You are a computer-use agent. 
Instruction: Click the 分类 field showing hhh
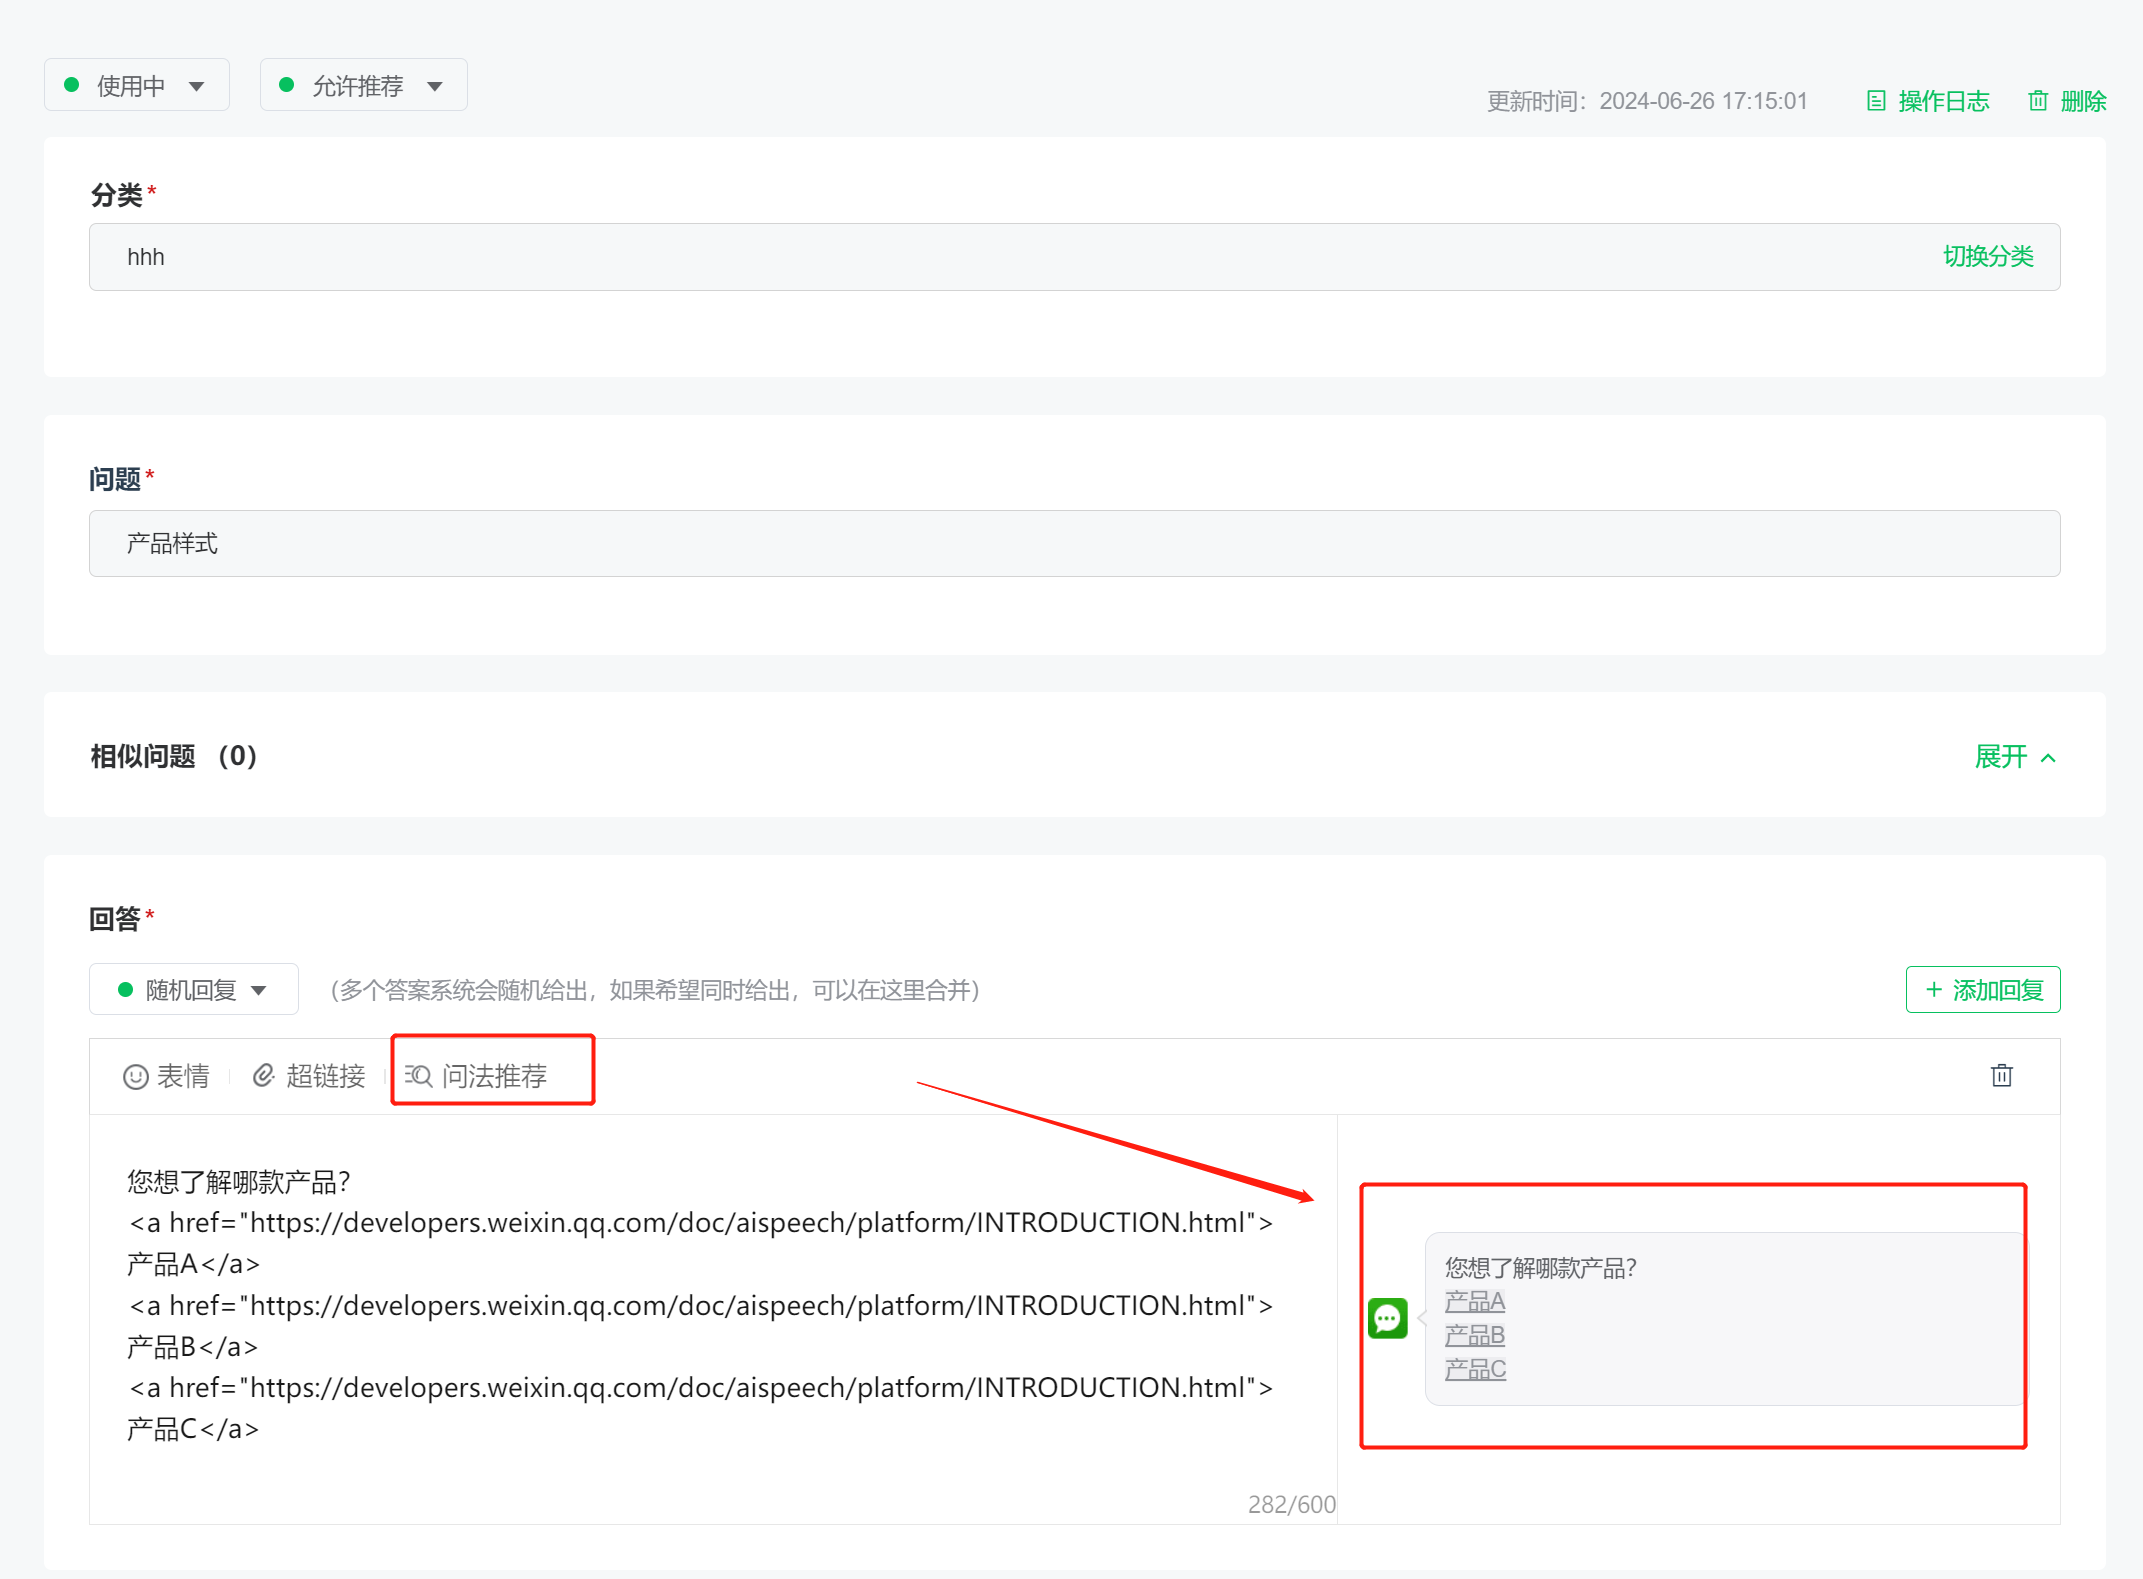click(x=1074, y=257)
